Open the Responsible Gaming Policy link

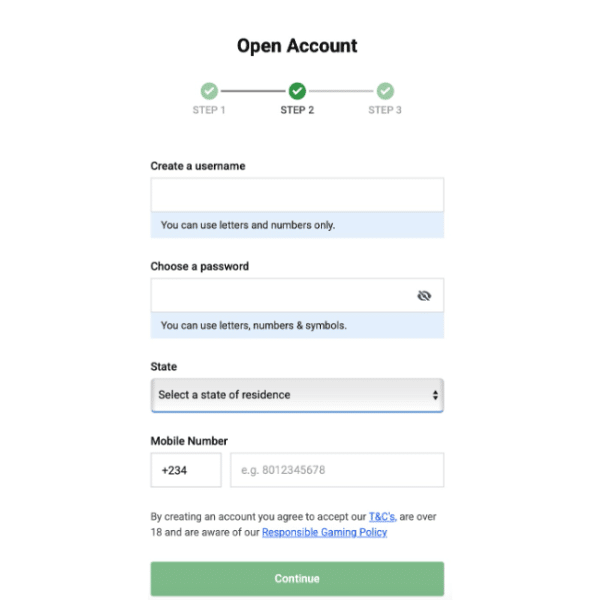pyautogui.click(x=324, y=533)
